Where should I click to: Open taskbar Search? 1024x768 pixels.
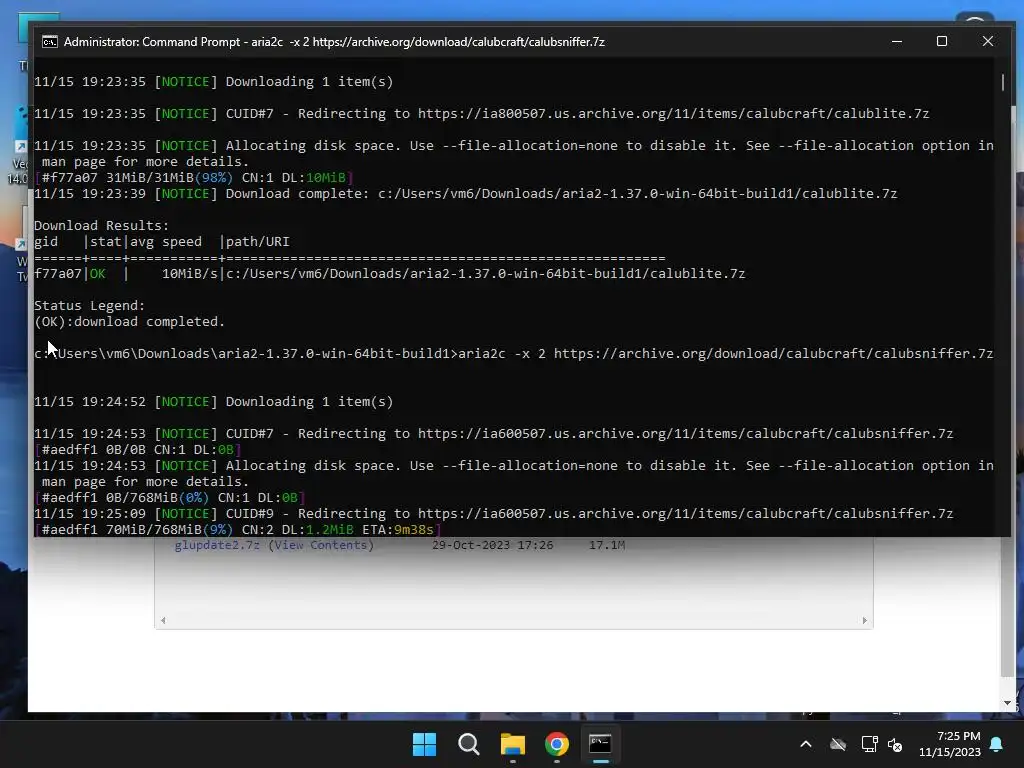[x=468, y=744]
